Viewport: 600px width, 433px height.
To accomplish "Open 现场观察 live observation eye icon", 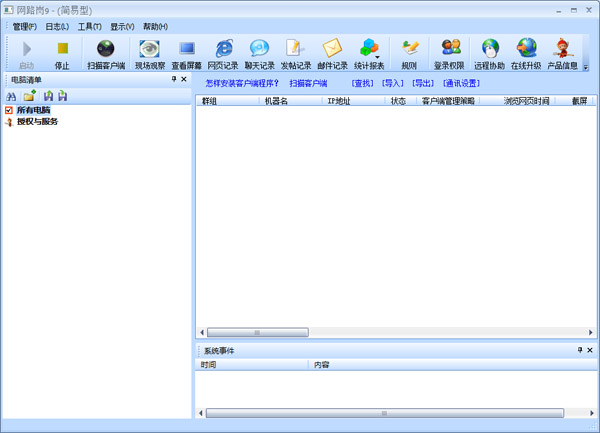I will pyautogui.click(x=150, y=49).
